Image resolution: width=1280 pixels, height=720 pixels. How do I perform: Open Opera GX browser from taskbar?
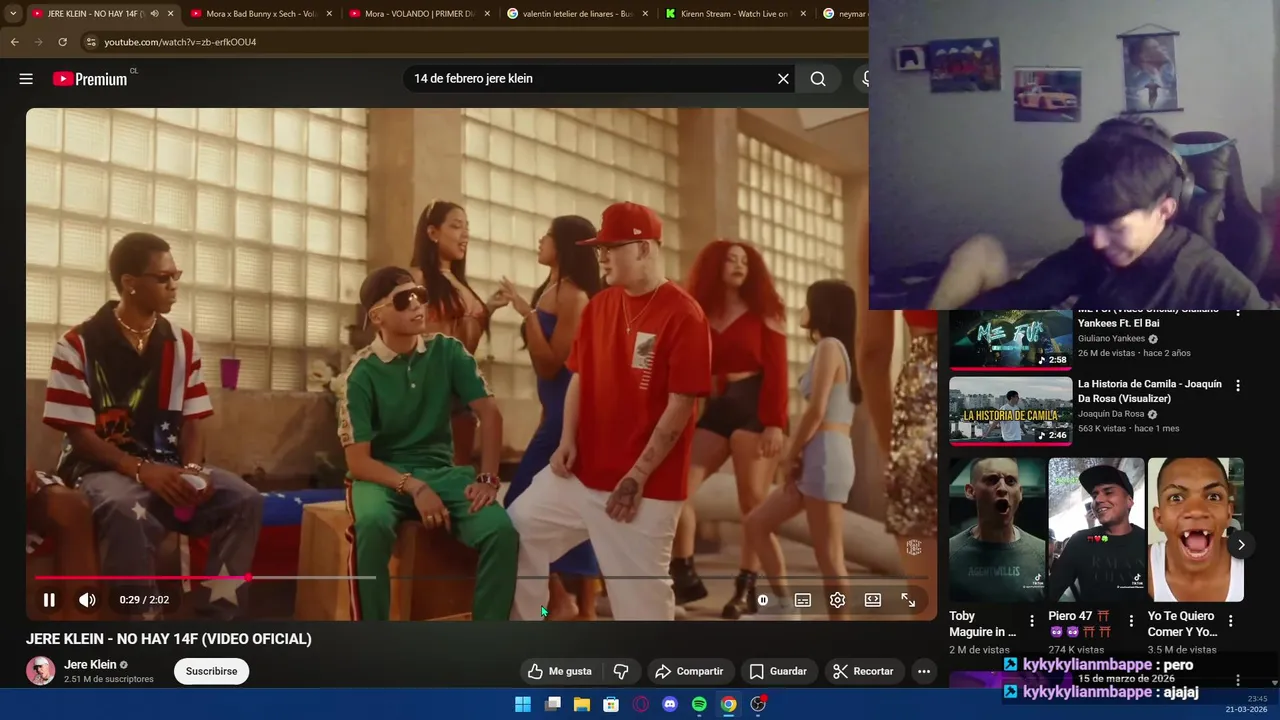coord(641,704)
